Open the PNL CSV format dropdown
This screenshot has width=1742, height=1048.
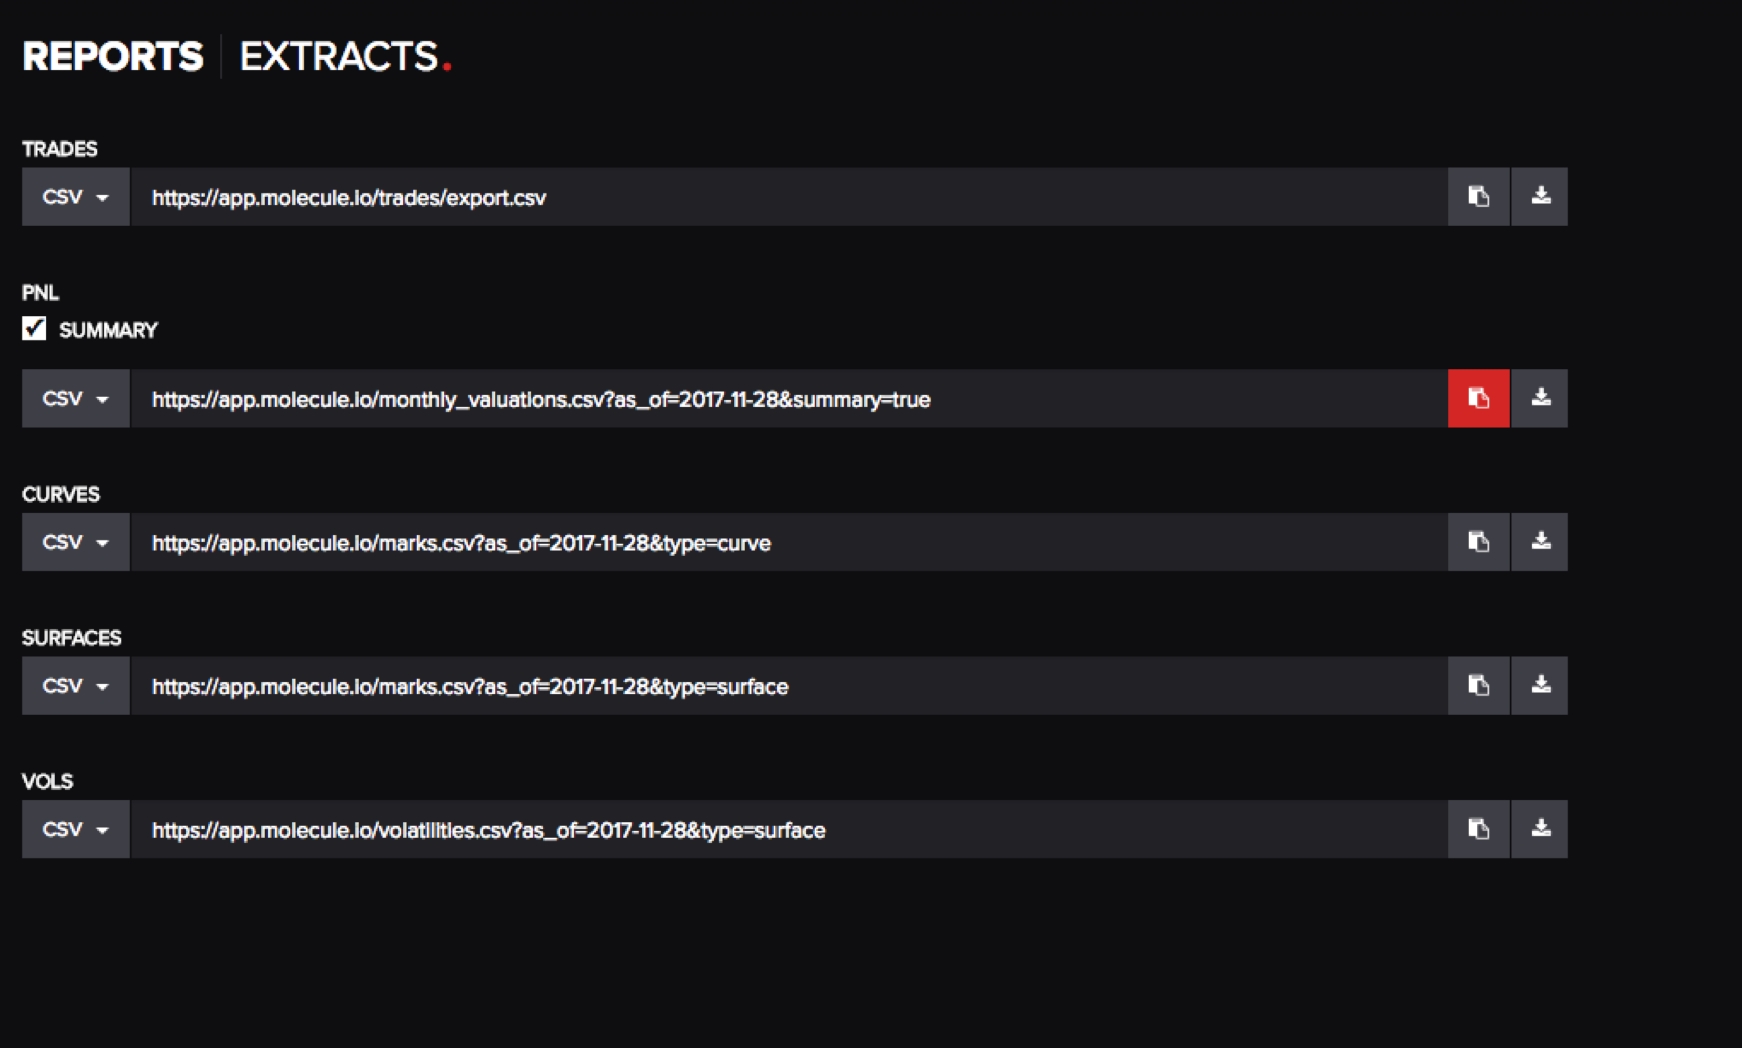click(76, 399)
